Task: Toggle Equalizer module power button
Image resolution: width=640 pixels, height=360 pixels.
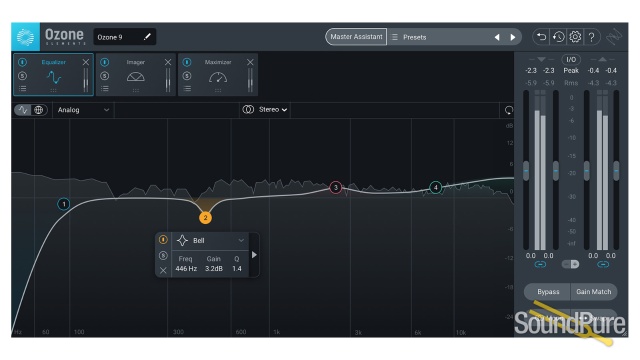Action: [22, 62]
